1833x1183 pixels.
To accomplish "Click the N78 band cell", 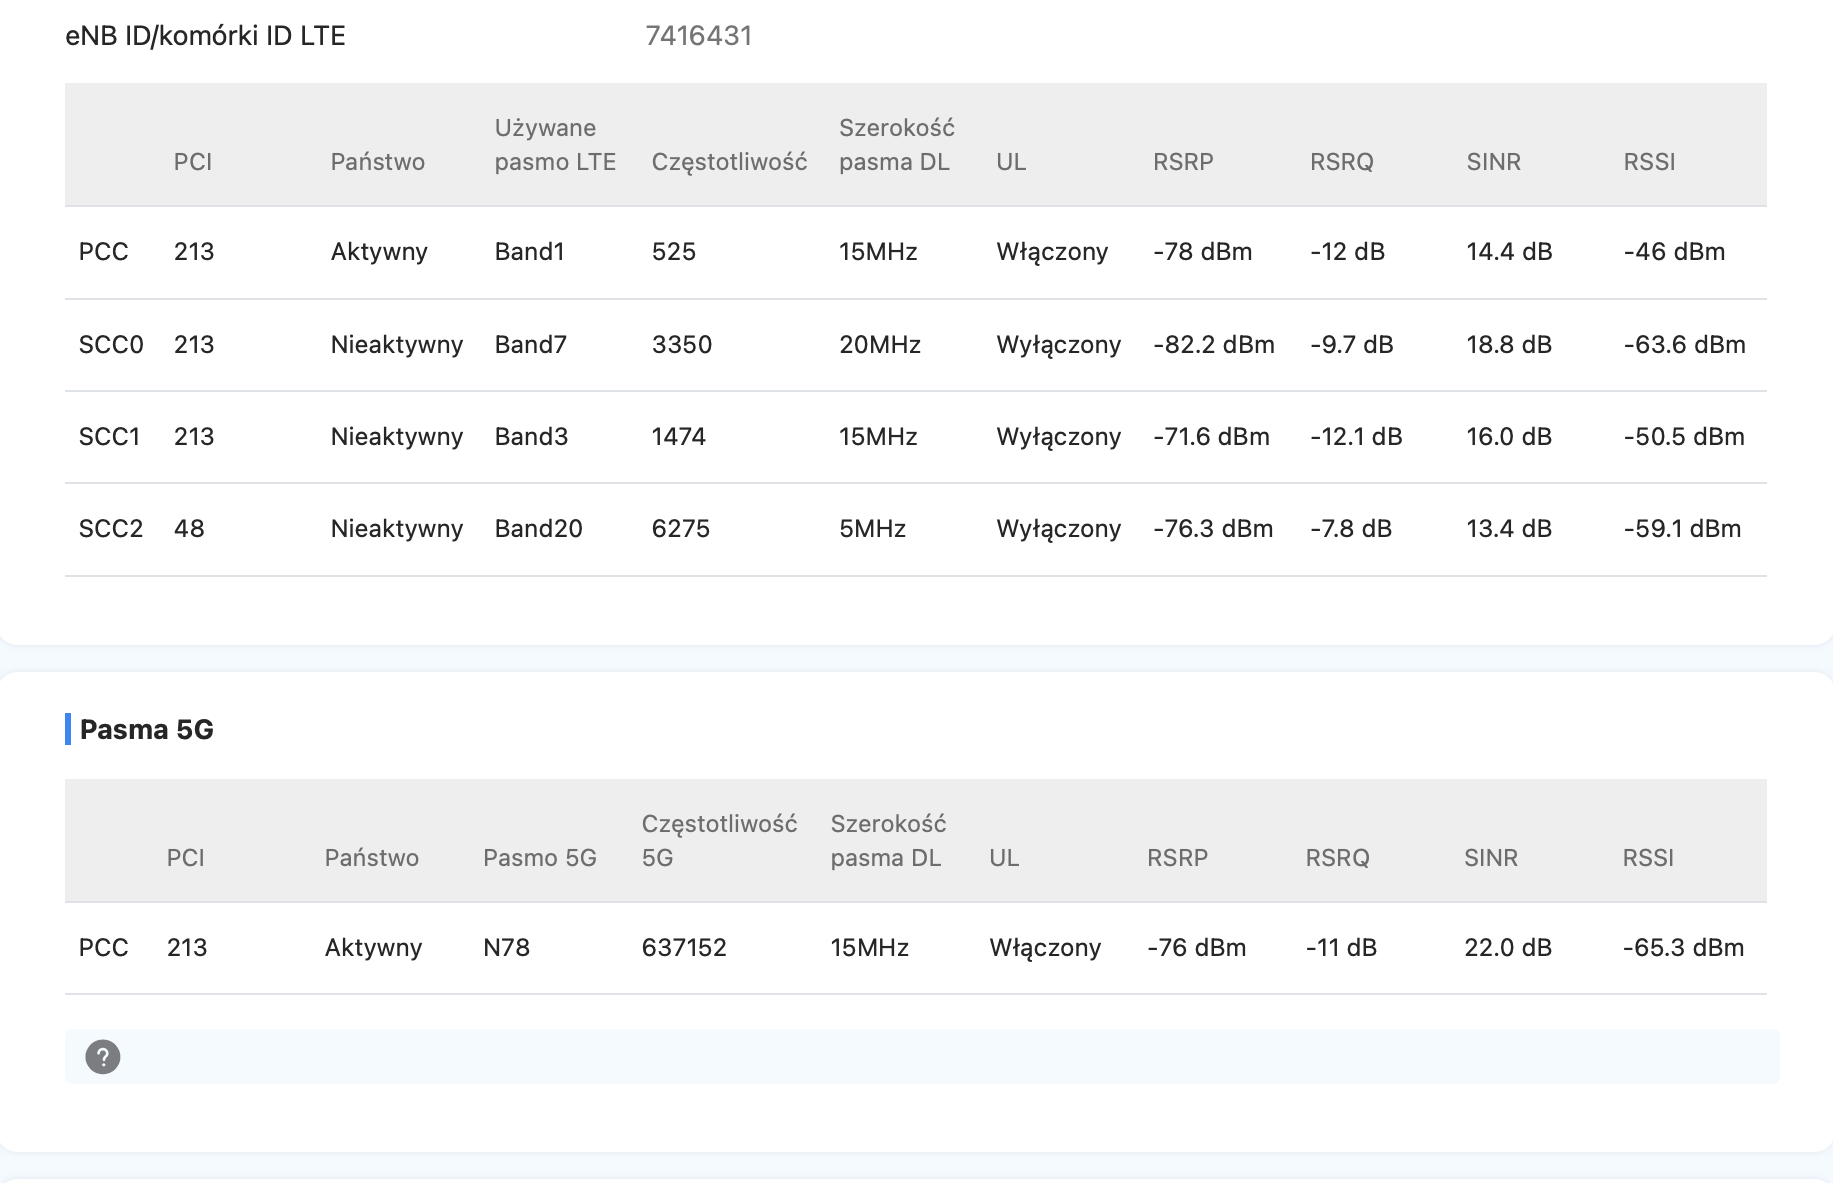I will tap(506, 948).
